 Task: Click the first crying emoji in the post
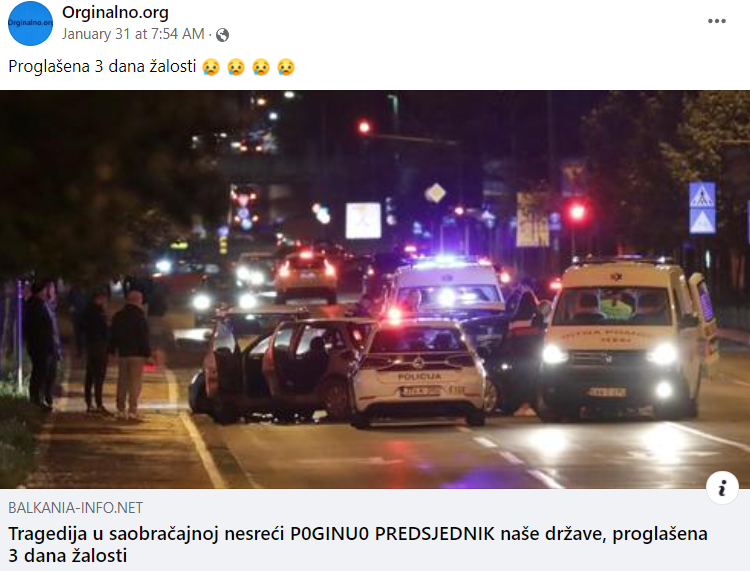(211, 67)
